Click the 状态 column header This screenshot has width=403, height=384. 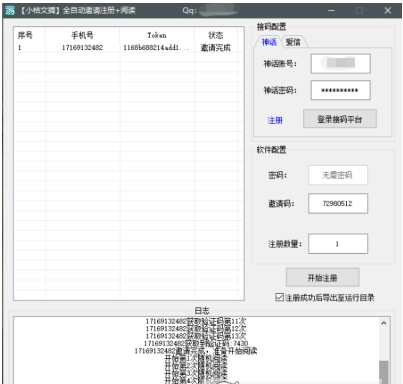(216, 35)
